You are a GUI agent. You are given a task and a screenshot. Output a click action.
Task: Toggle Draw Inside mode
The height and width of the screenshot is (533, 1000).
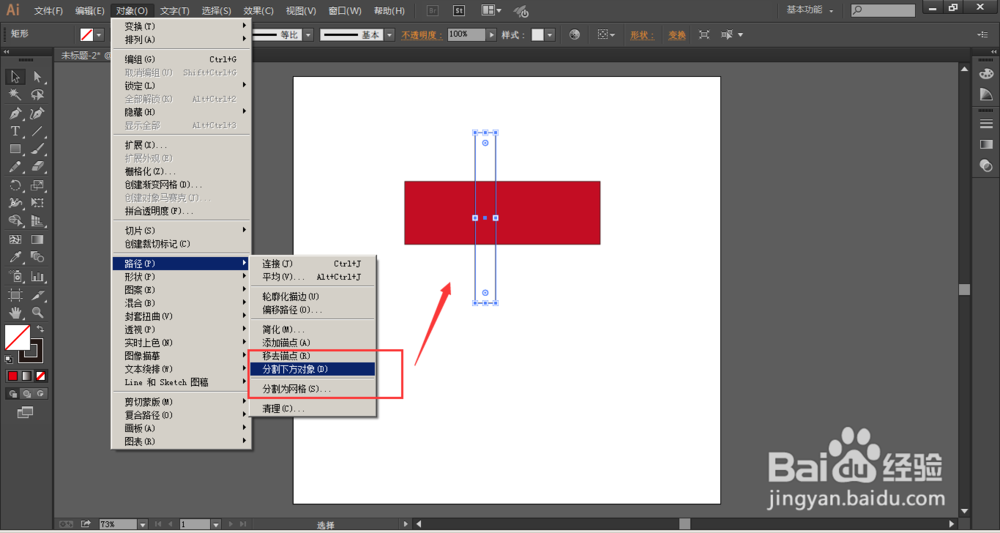(x=41, y=394)
